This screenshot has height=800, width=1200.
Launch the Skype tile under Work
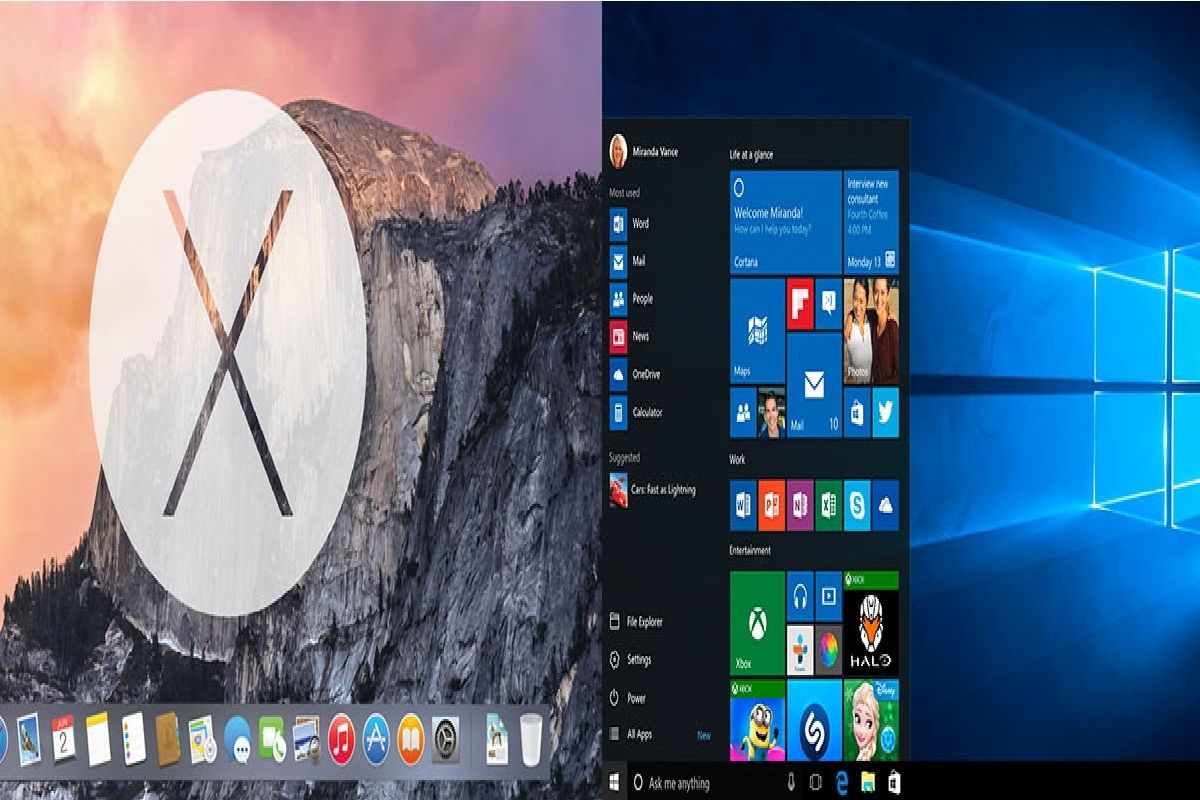pyautogui.click(x=857, y=505)
